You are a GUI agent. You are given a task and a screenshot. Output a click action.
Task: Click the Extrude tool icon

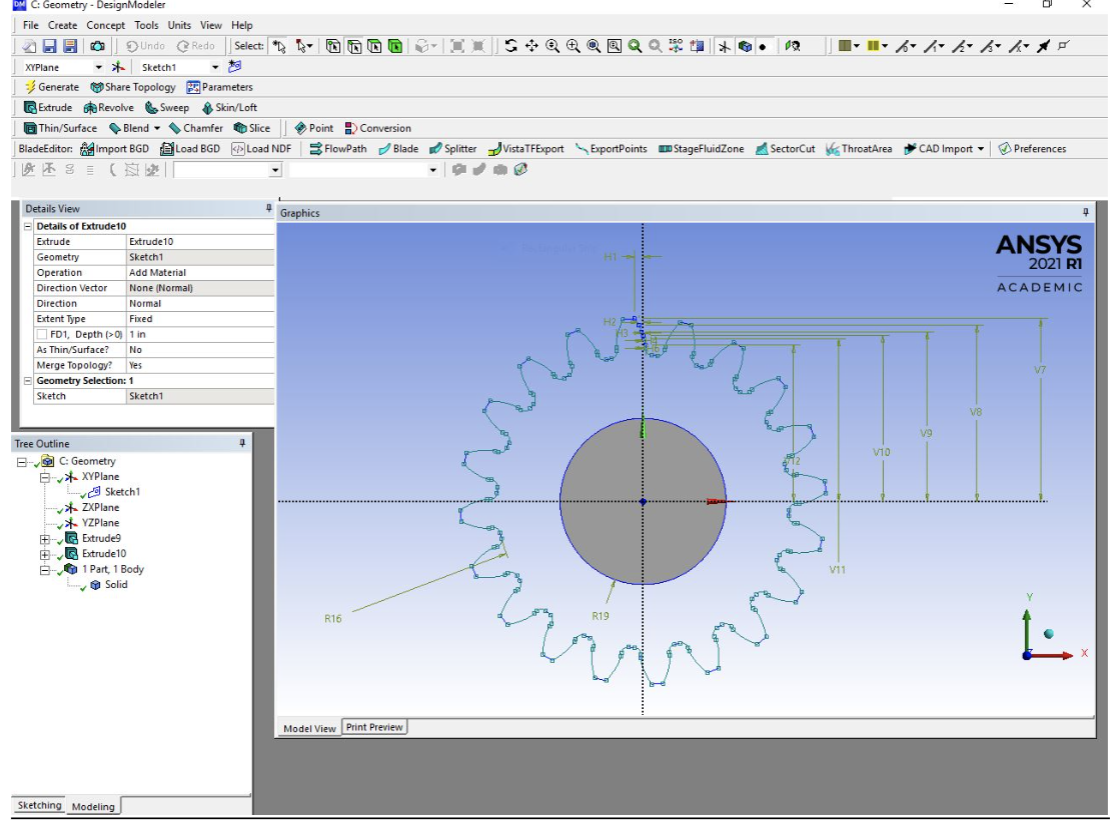coord(30,108)
